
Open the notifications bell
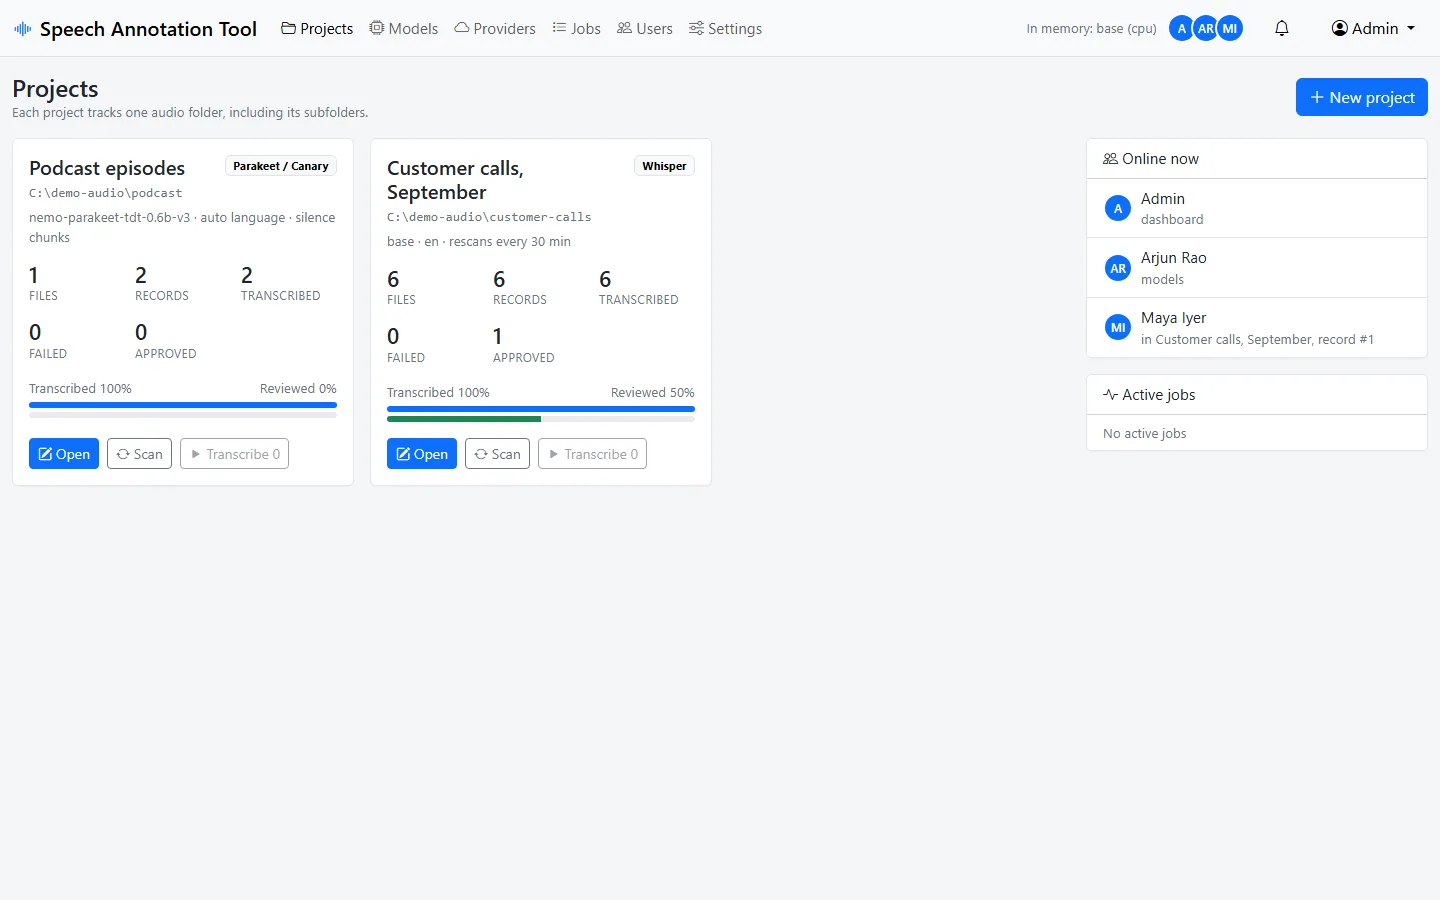coord(1282,28)
